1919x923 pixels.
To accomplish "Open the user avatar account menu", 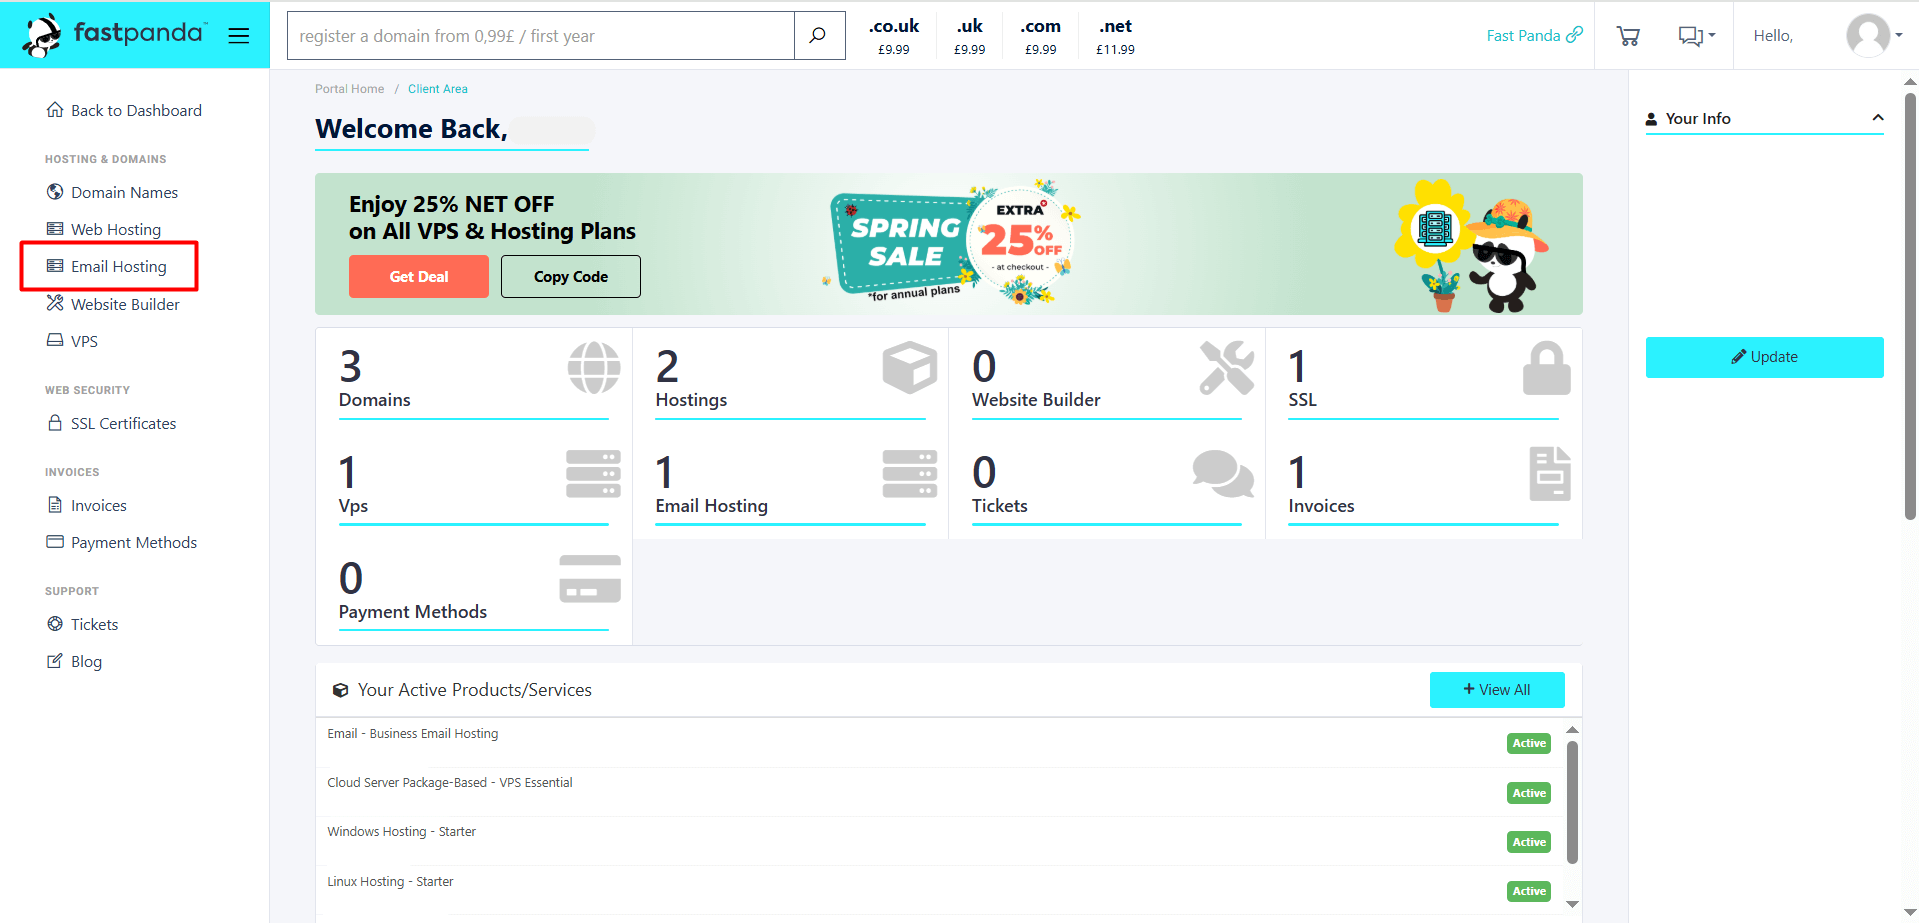I will (x=1873, y=35).
